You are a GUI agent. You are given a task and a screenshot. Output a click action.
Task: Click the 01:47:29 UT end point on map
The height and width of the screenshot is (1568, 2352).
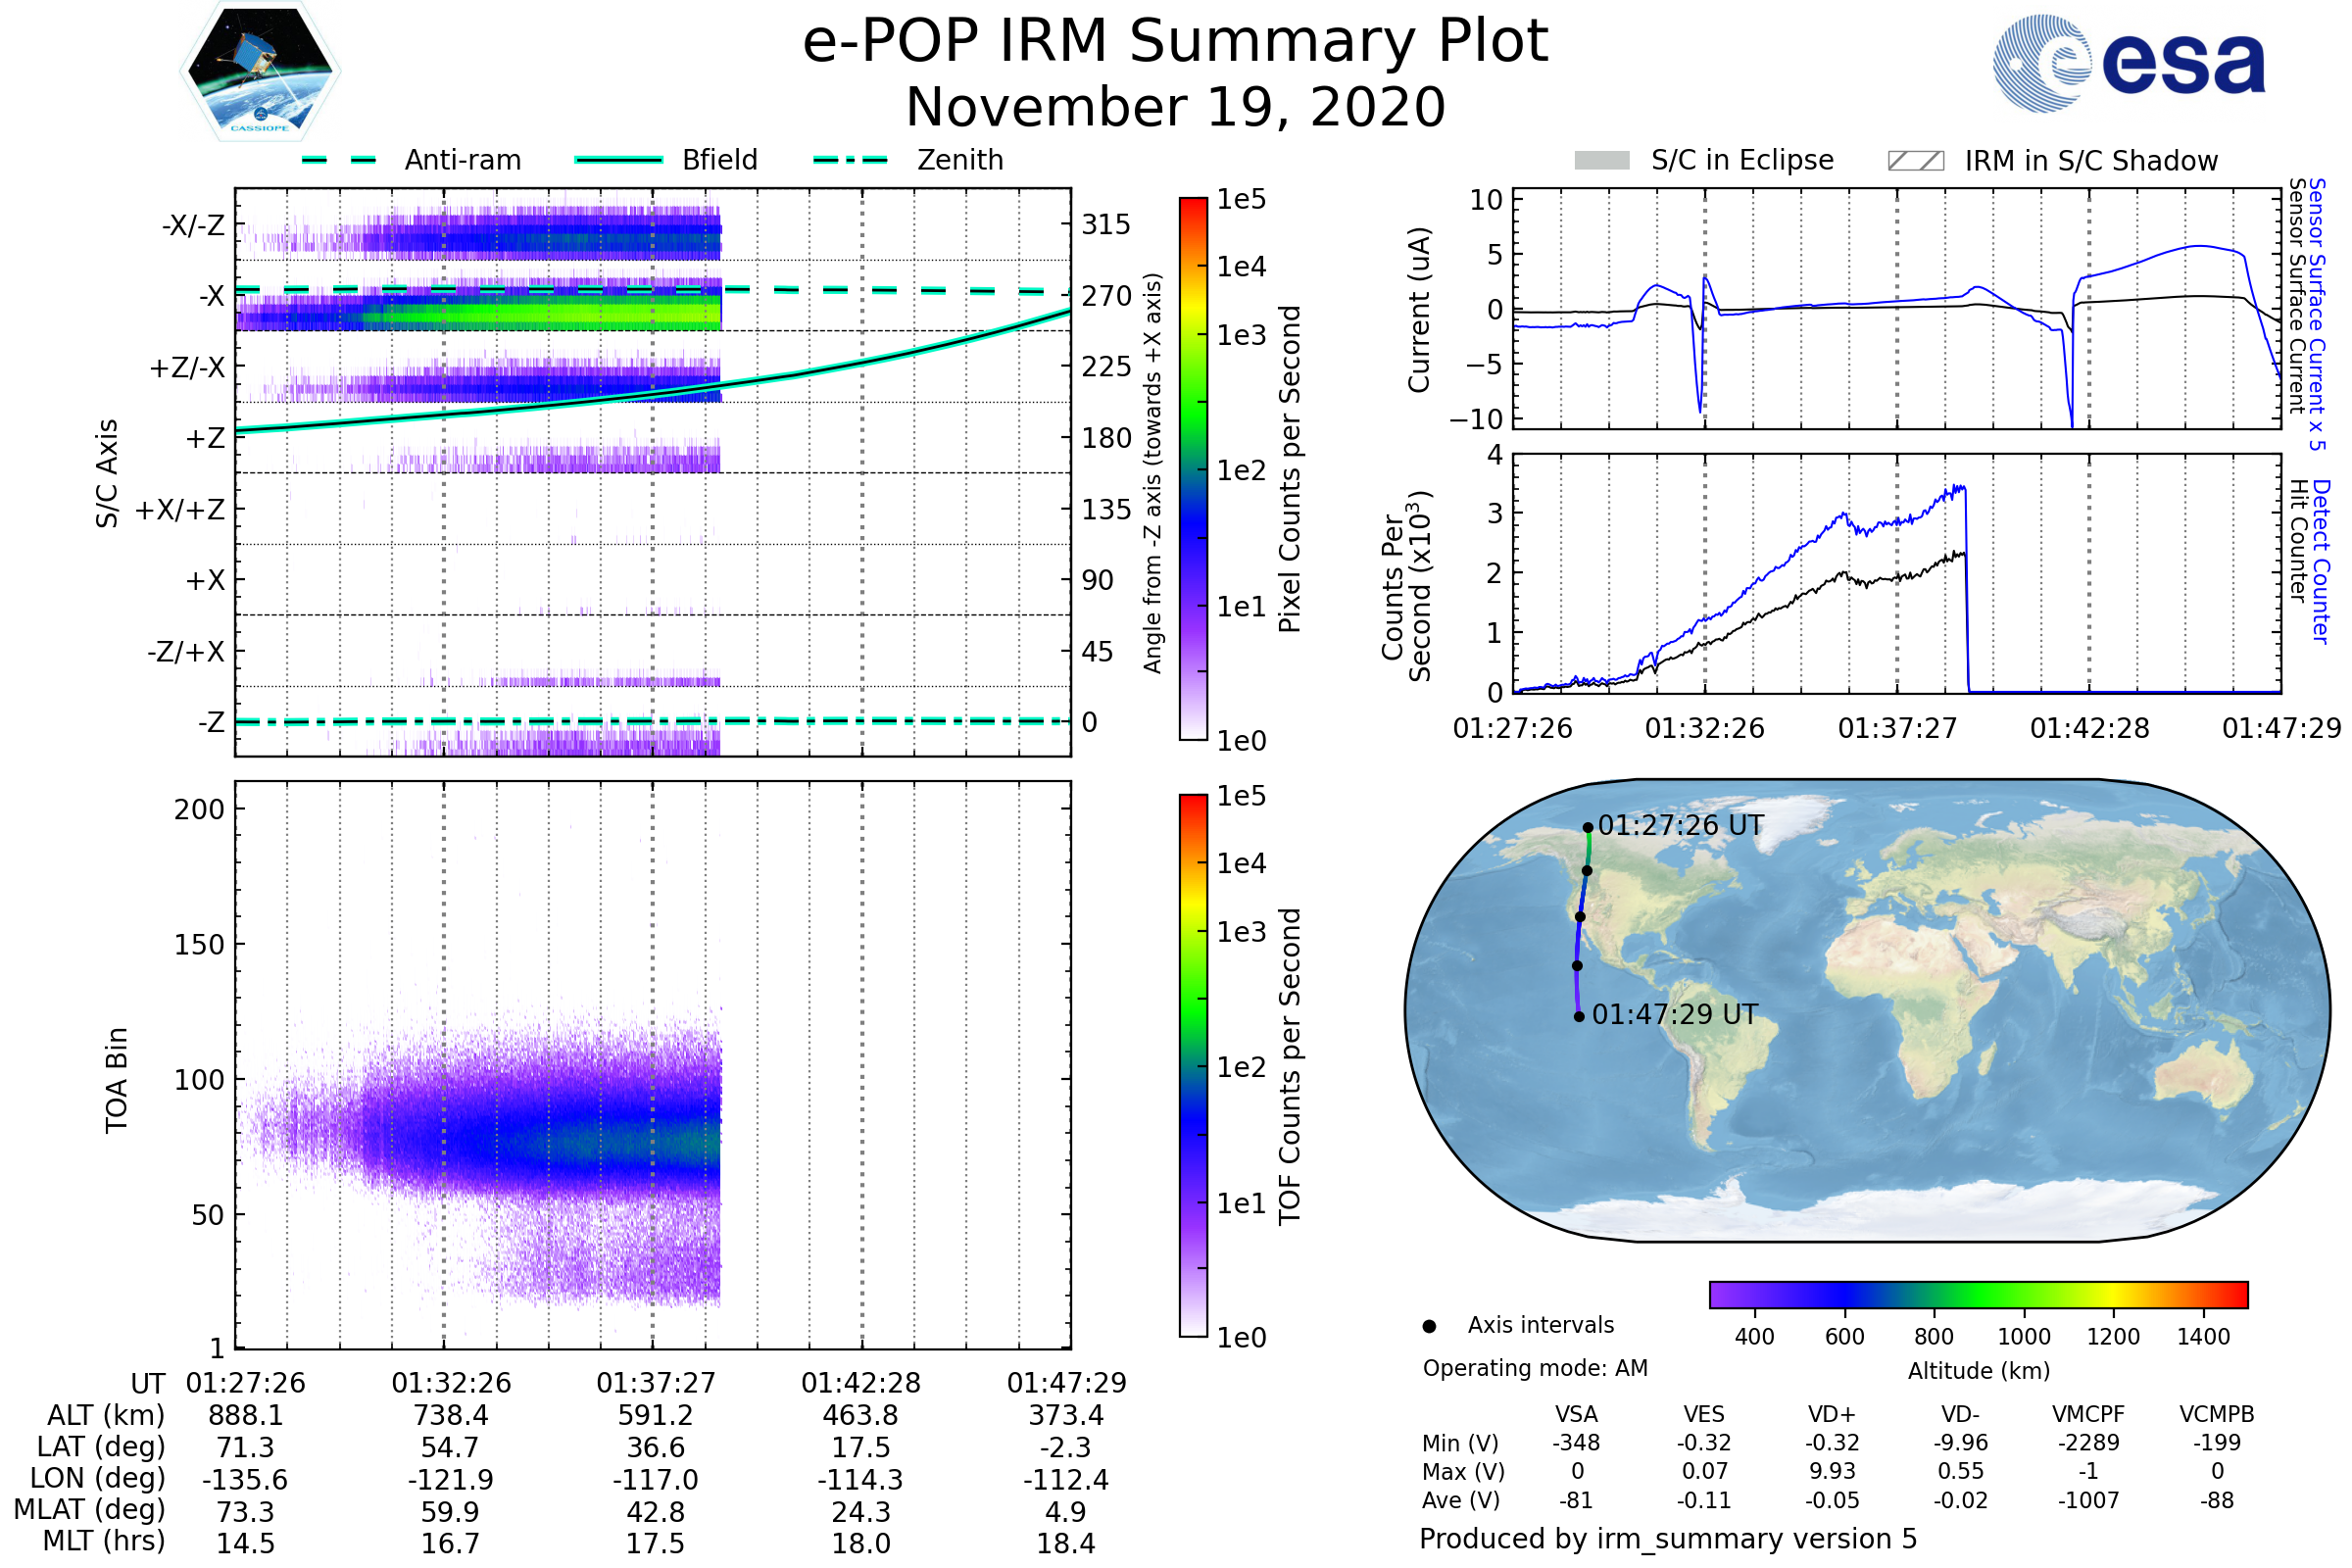1579,1017
